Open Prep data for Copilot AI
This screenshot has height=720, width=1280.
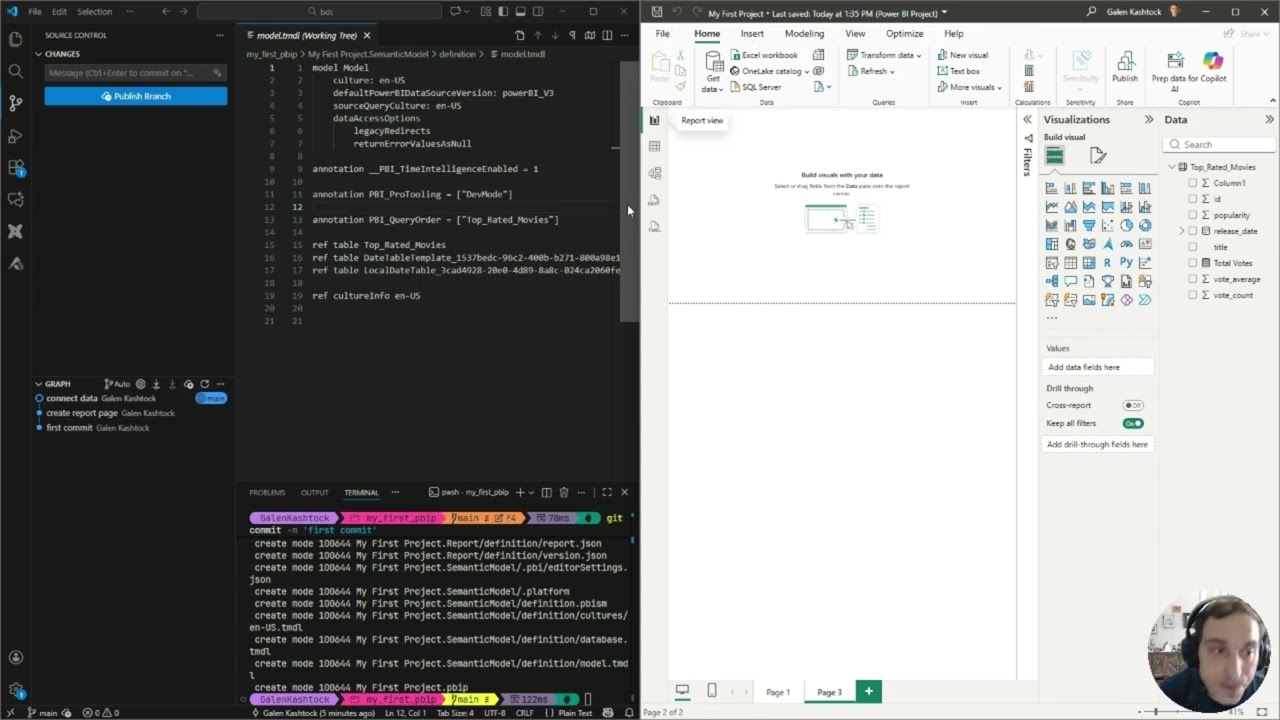click(1189, 70)
